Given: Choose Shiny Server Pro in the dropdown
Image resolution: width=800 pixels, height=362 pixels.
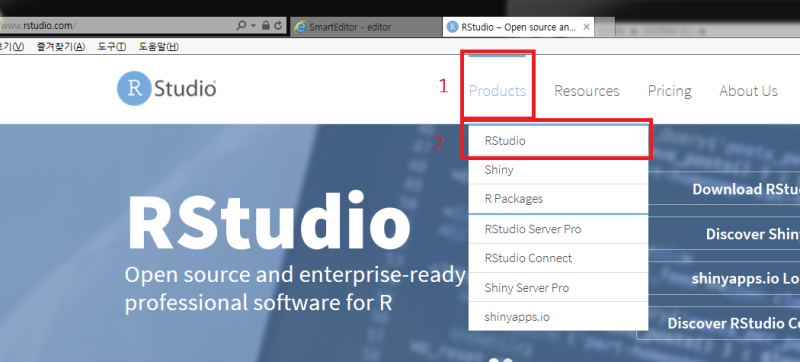Looking at the screenshot, I should [558, 288].
